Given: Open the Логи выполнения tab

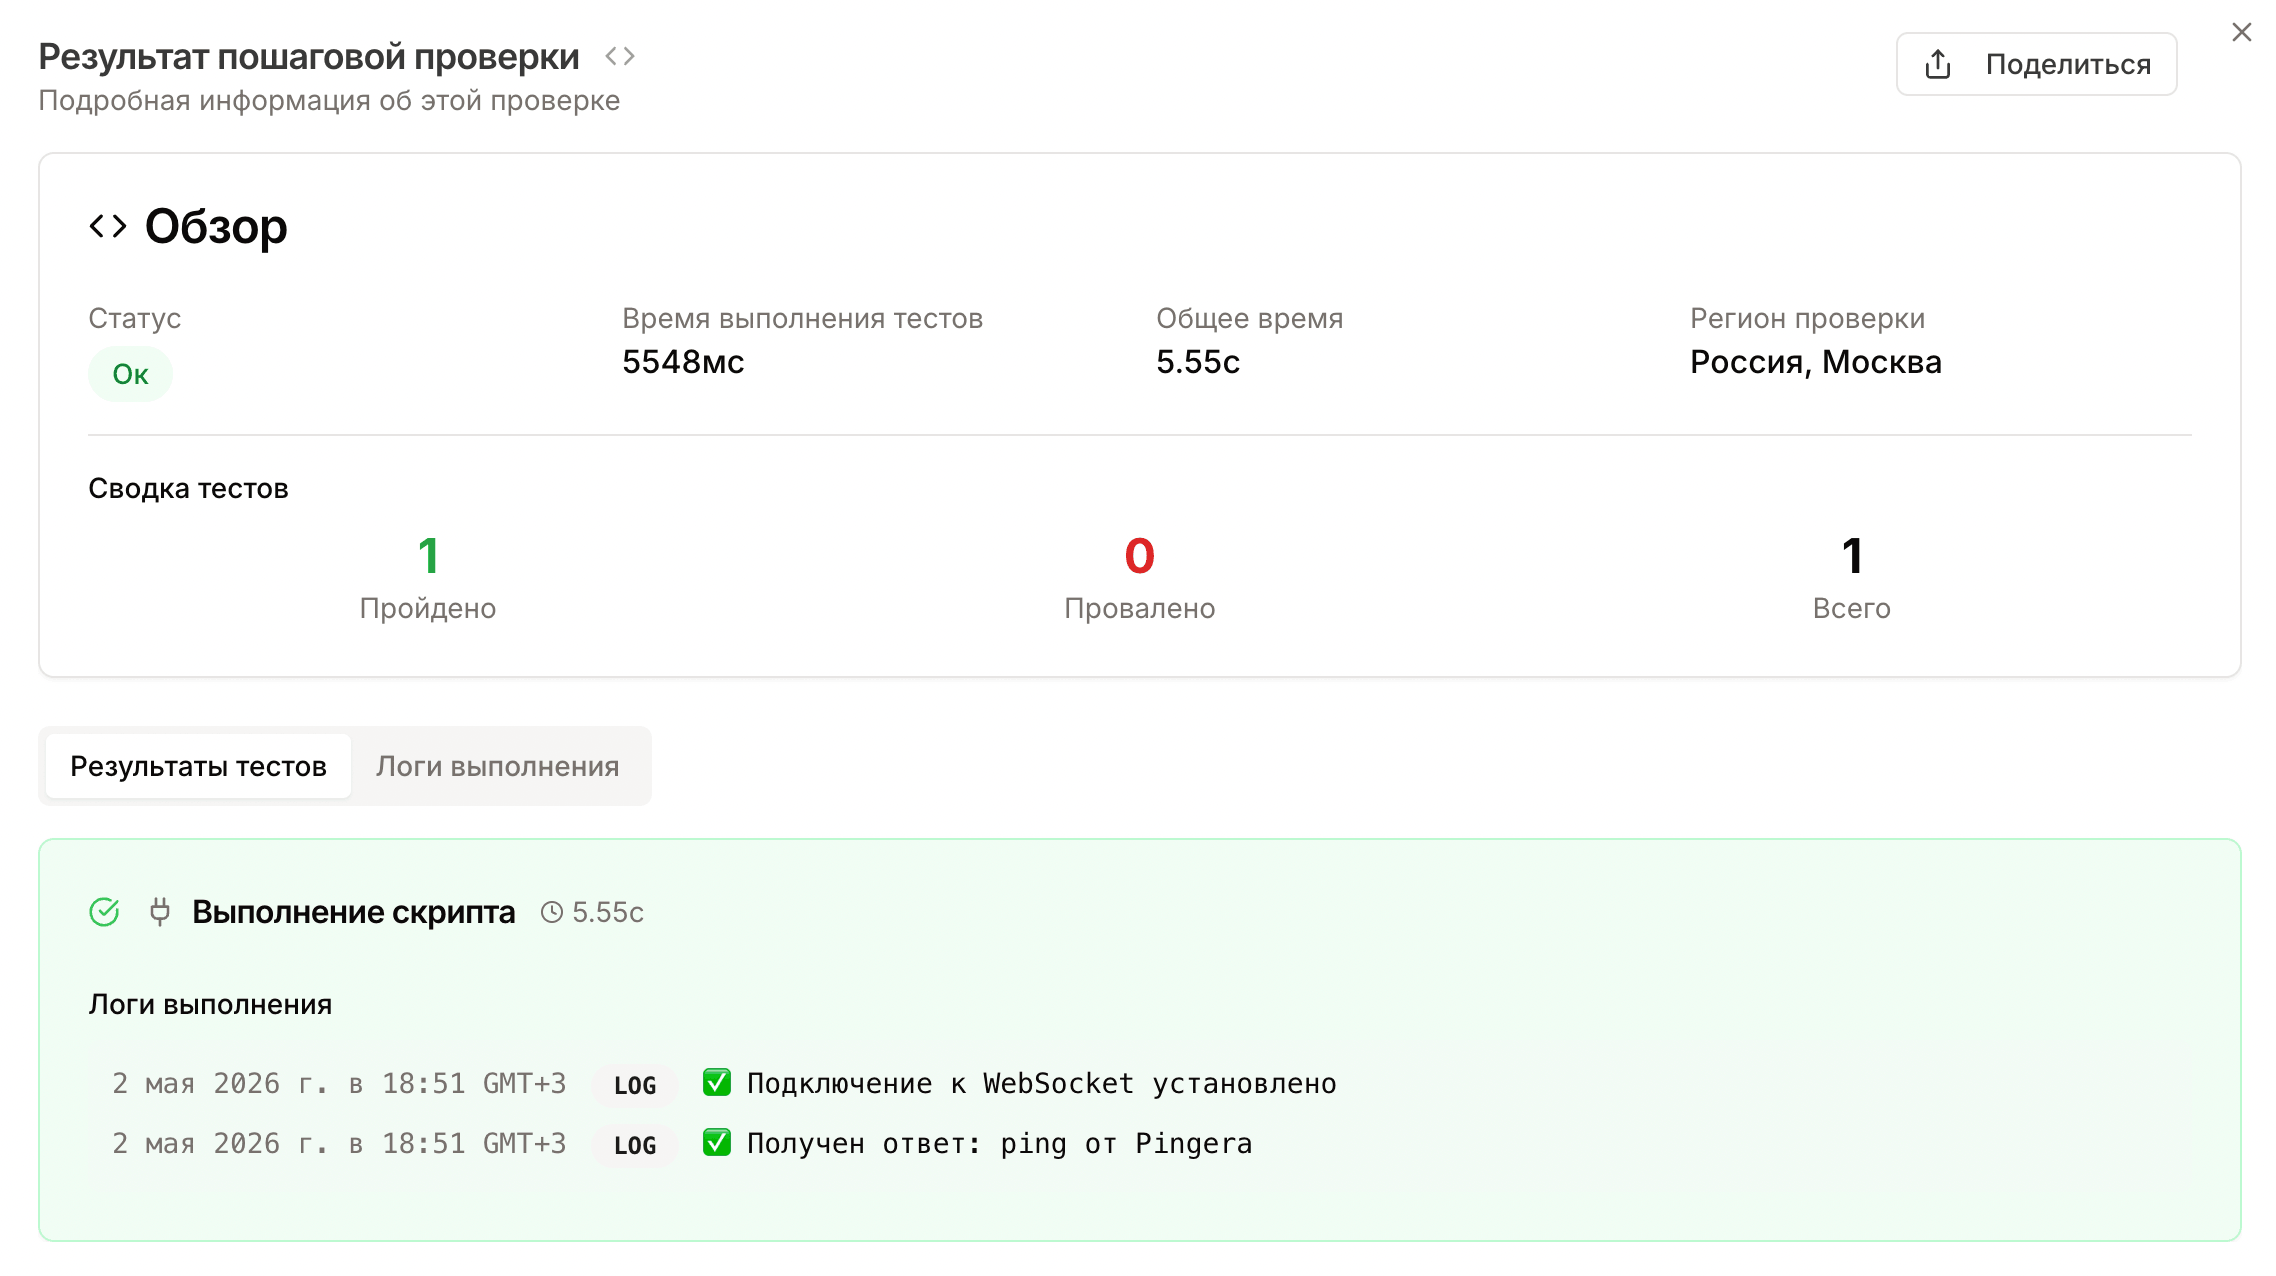Looking at the screenshot, I should point(497,766).
